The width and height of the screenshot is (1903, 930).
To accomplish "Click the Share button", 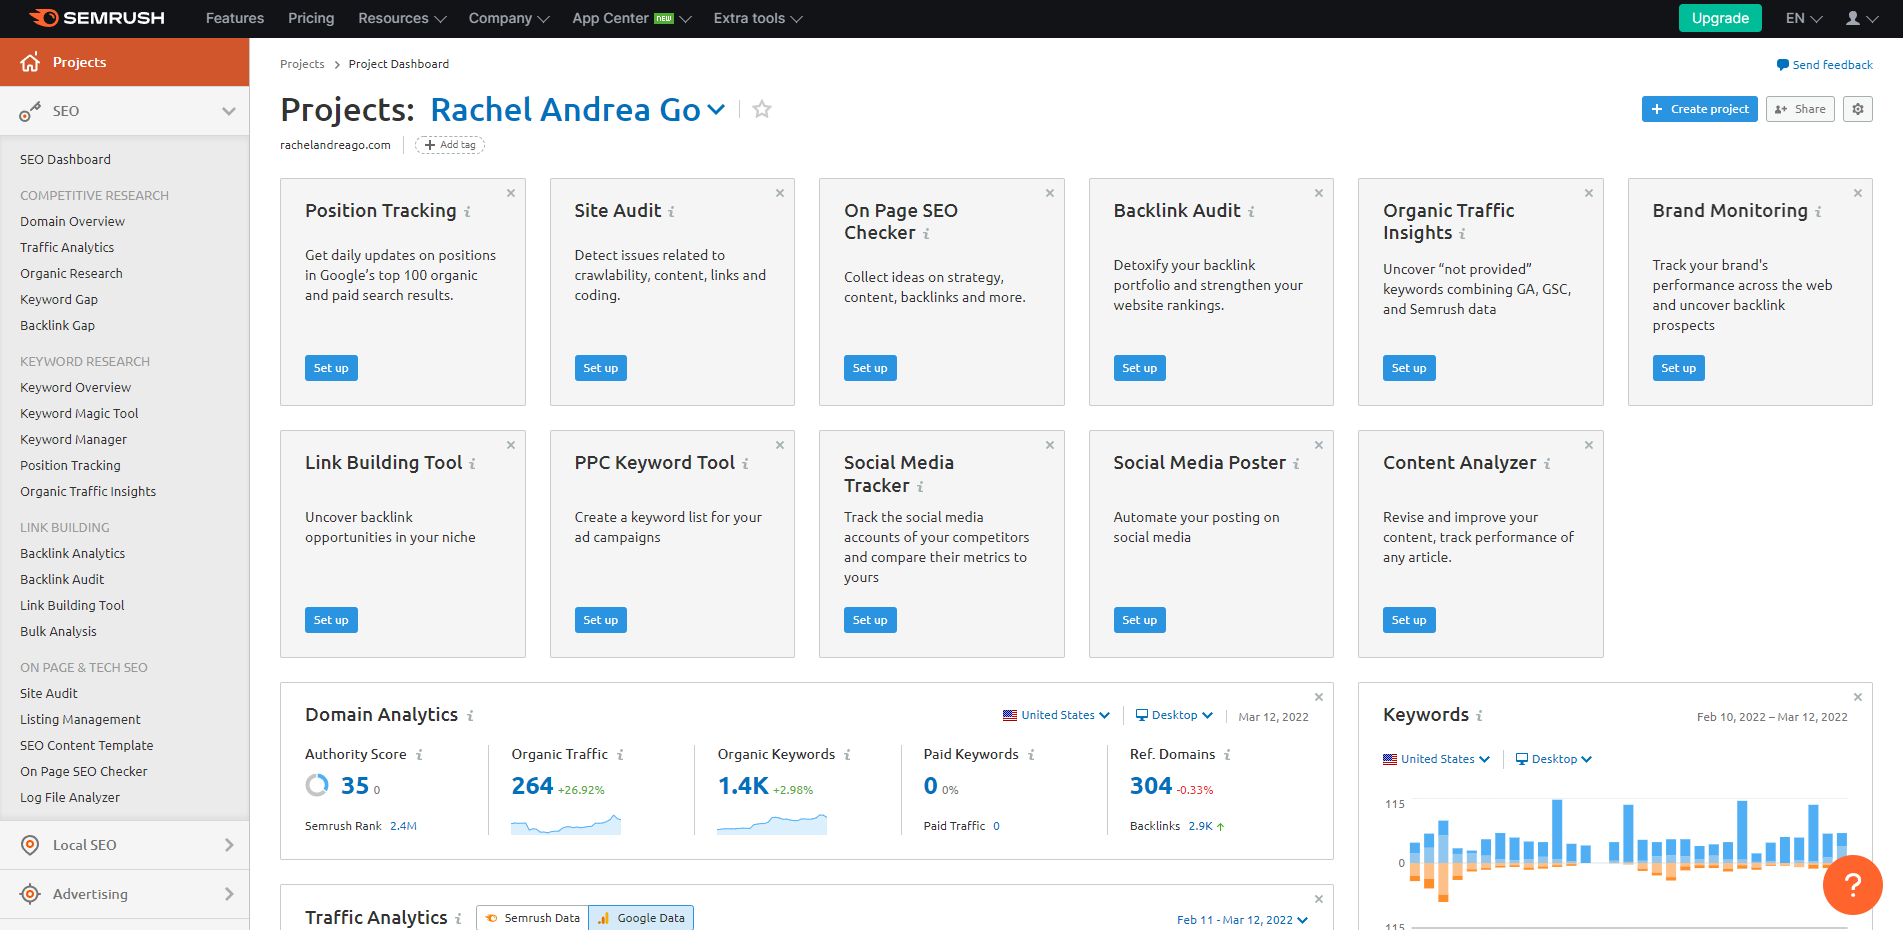I will (1800, 109).
